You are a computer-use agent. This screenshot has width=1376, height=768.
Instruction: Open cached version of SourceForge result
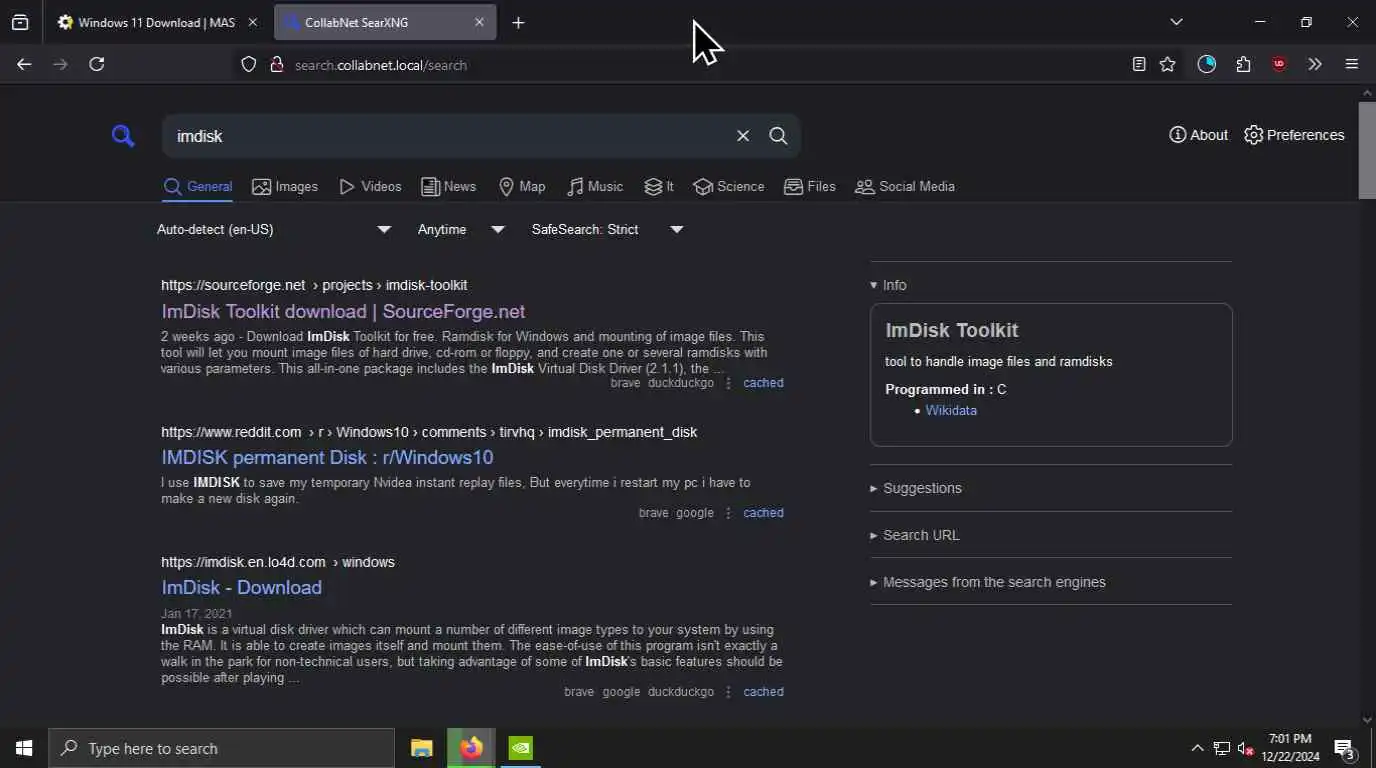pyautogui.click(x=763, y=383)
